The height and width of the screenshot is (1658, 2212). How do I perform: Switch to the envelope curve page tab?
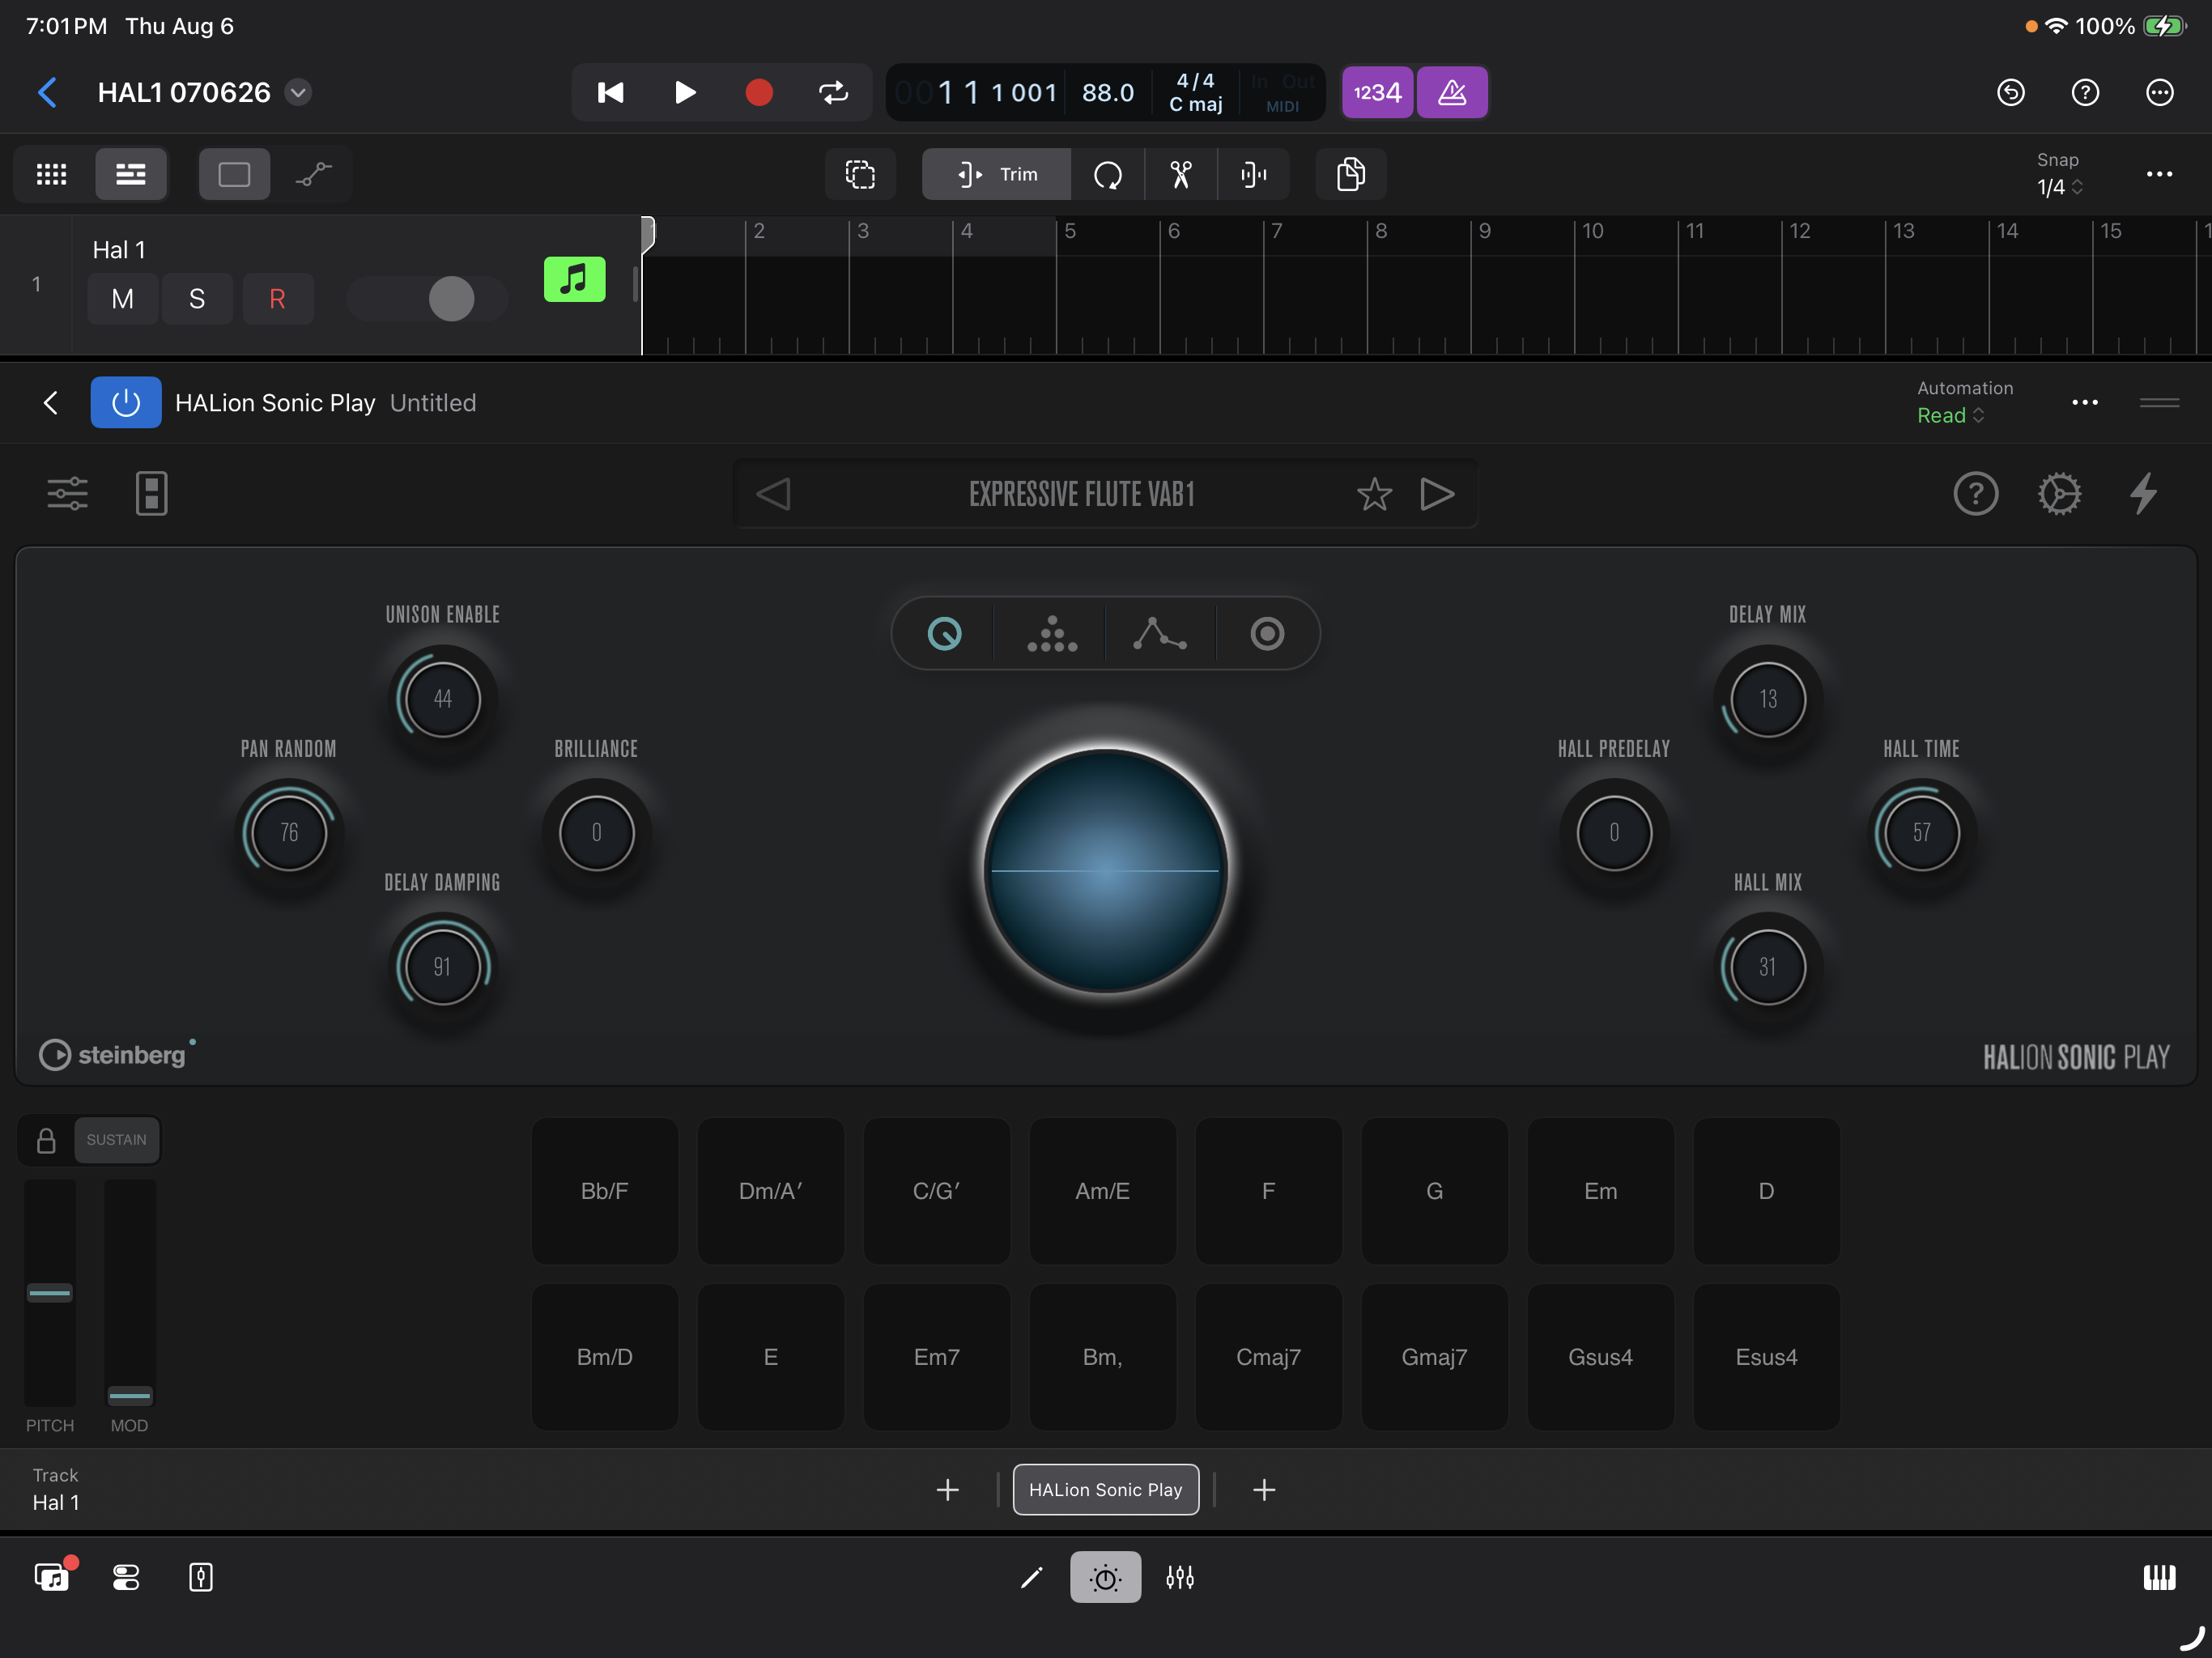click(1160, 633)
